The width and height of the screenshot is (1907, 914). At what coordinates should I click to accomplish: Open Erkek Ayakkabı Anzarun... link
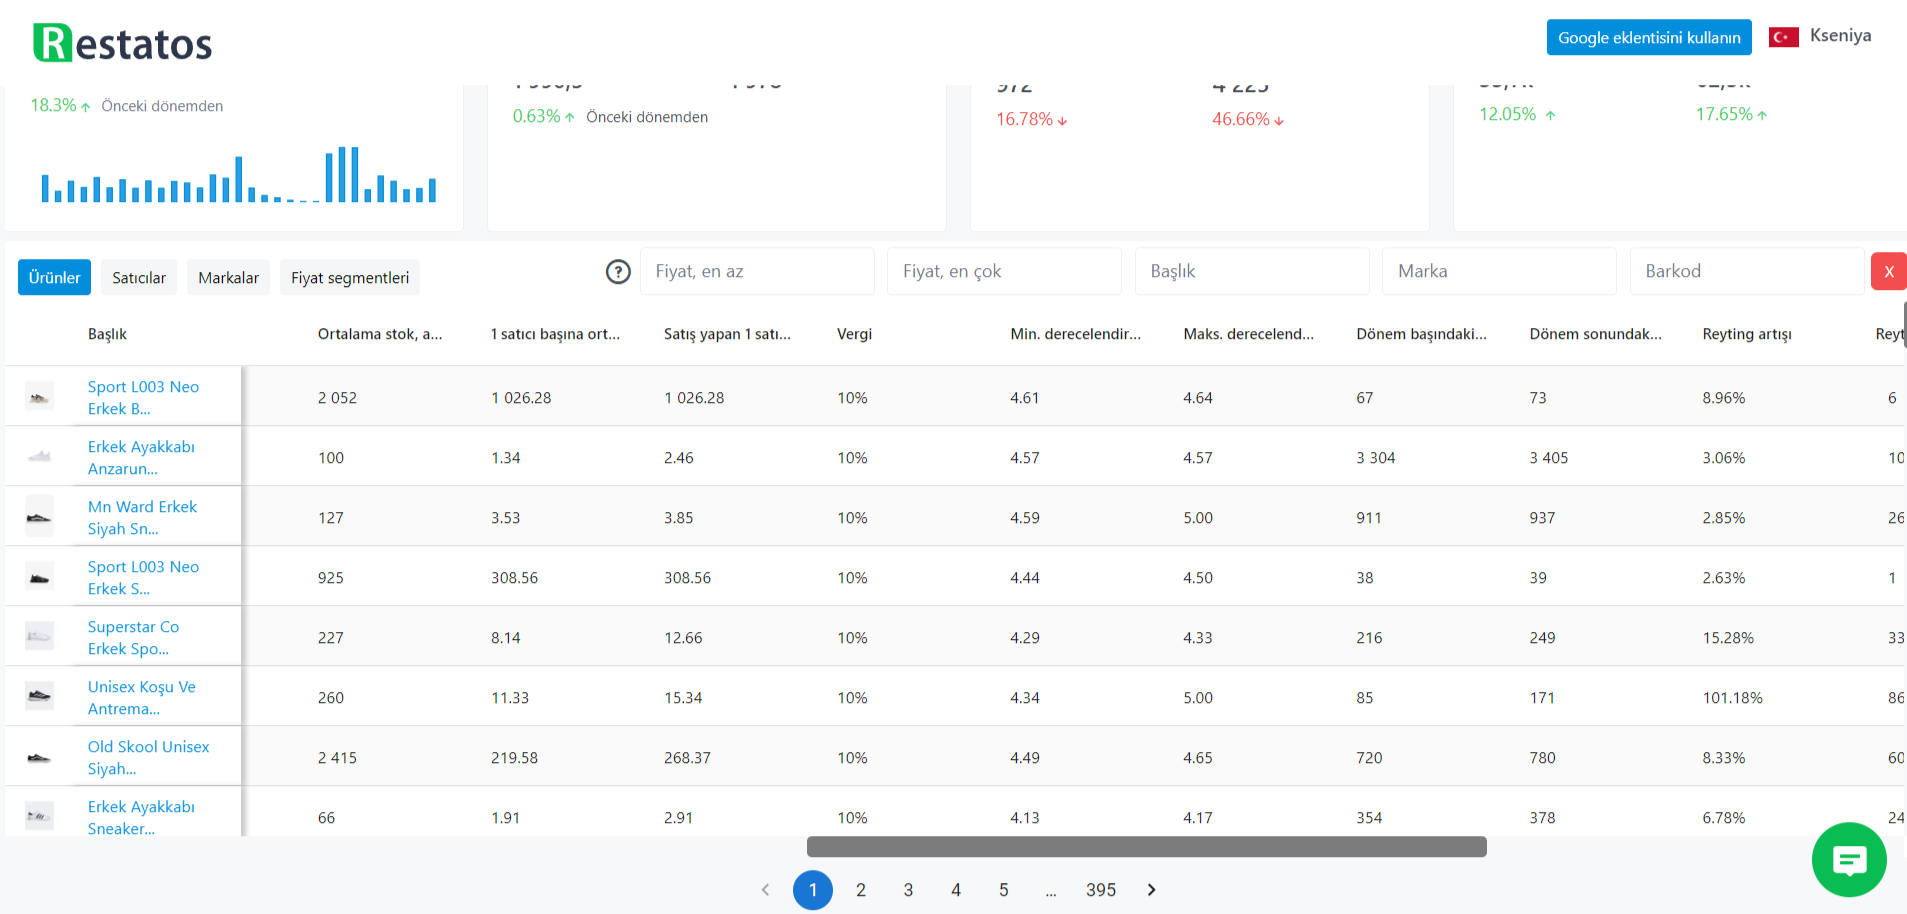click(141, 457)
